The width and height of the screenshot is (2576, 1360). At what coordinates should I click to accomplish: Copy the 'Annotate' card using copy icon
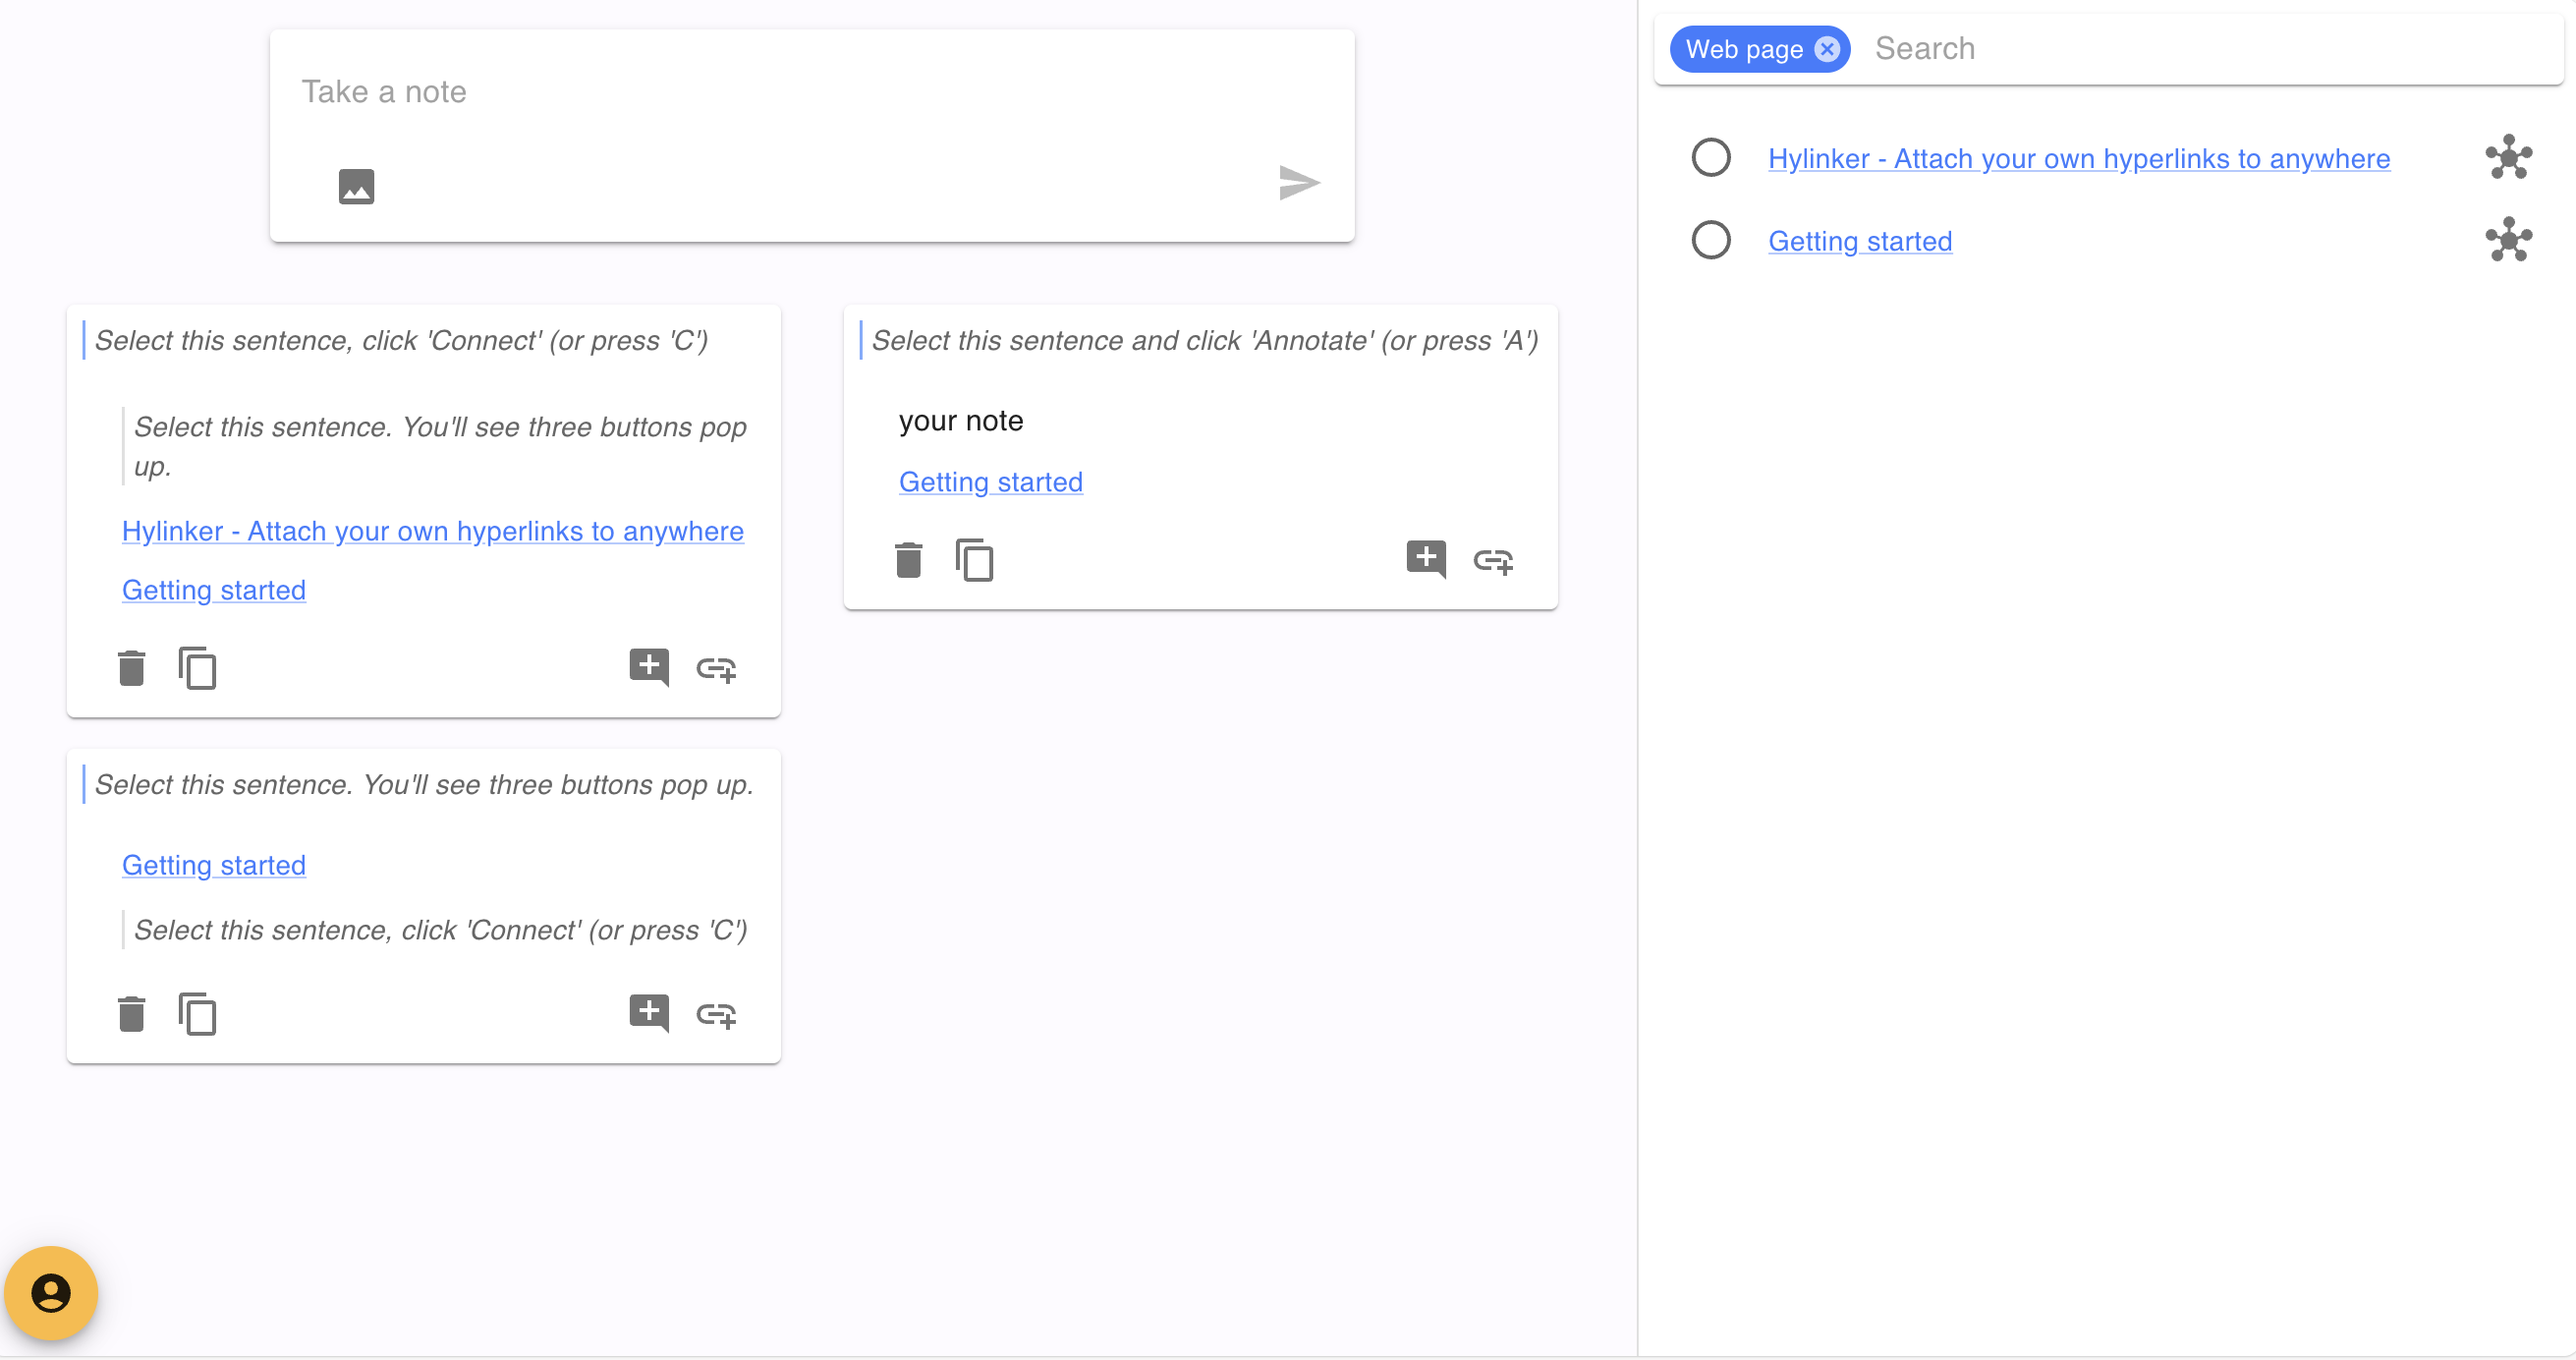(974, 560)
